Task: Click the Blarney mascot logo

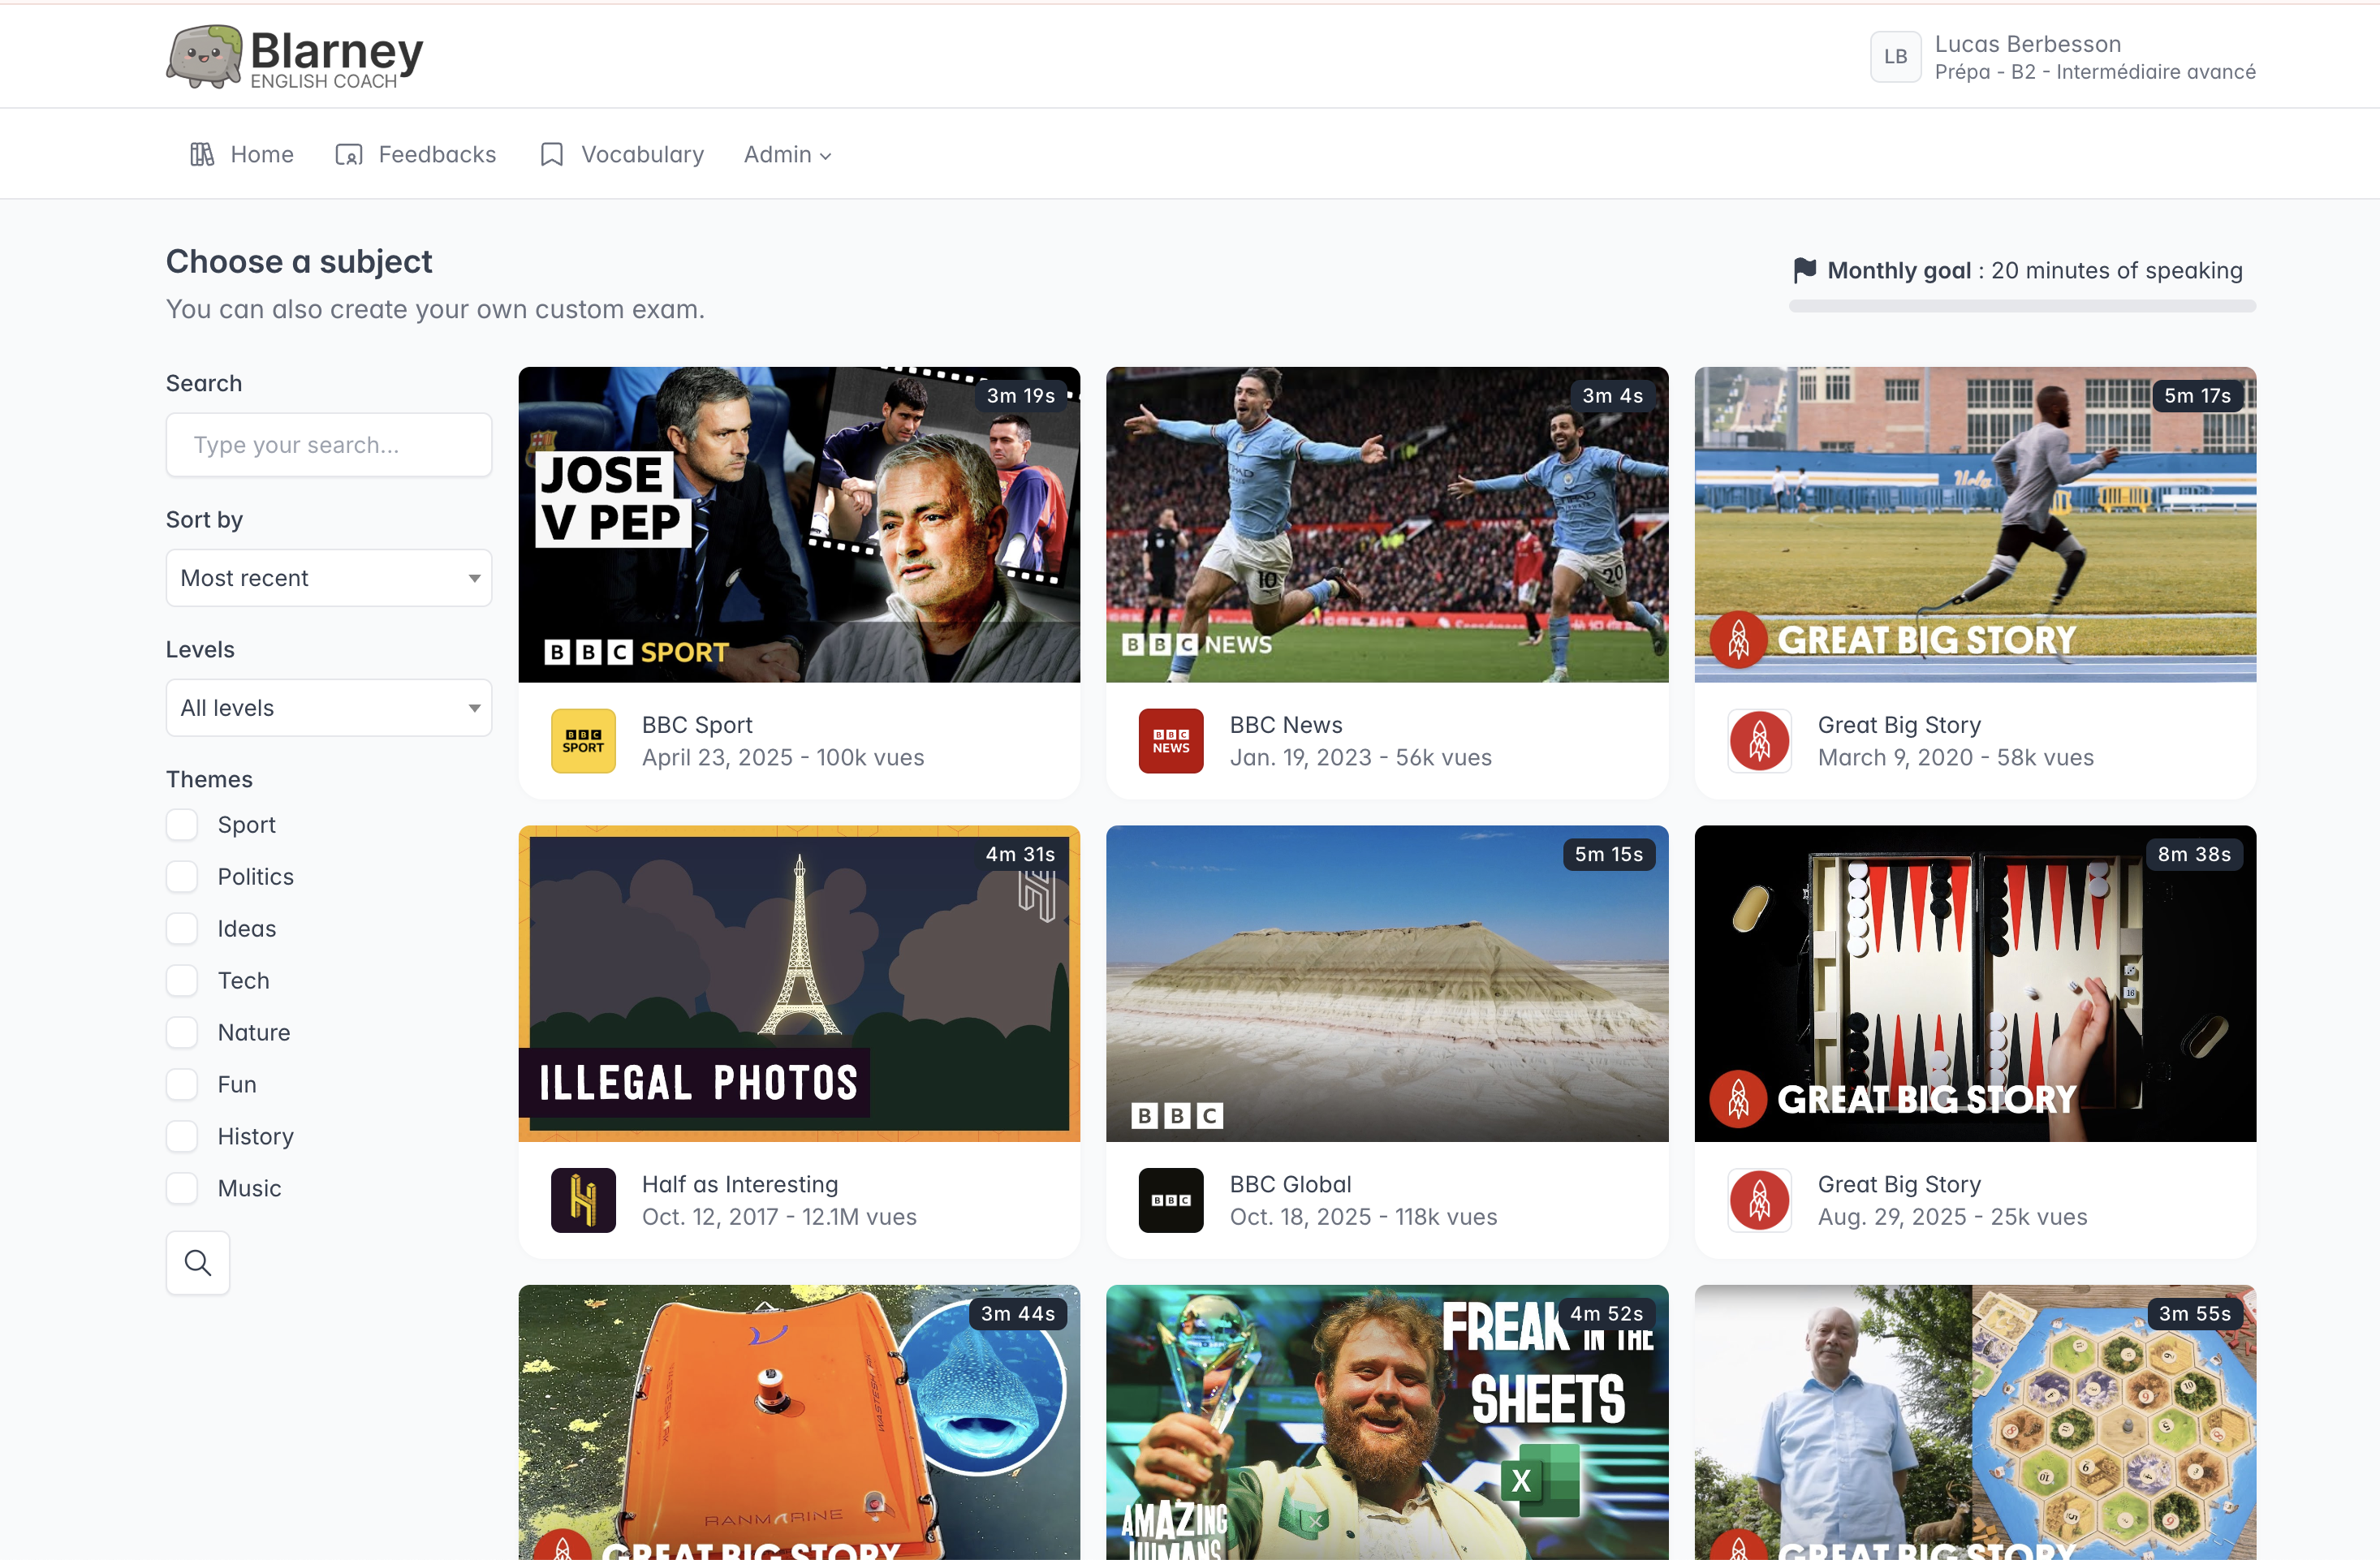Action: [204, 57]
